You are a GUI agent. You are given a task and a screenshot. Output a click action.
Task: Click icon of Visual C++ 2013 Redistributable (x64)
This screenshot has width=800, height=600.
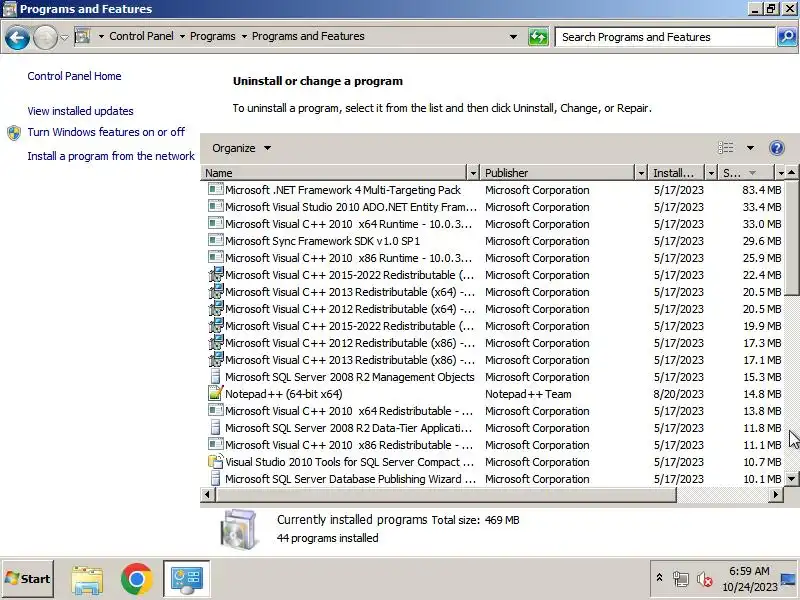(216, 292)
